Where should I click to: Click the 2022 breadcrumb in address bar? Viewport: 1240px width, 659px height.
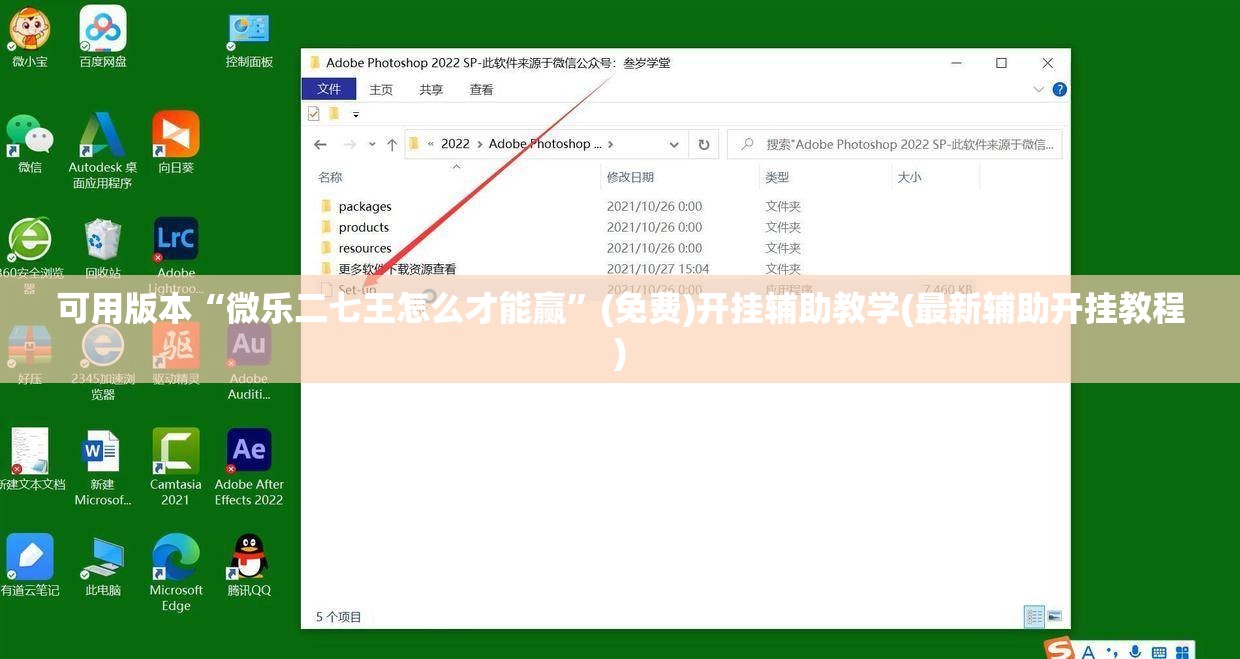coord(455,144)
